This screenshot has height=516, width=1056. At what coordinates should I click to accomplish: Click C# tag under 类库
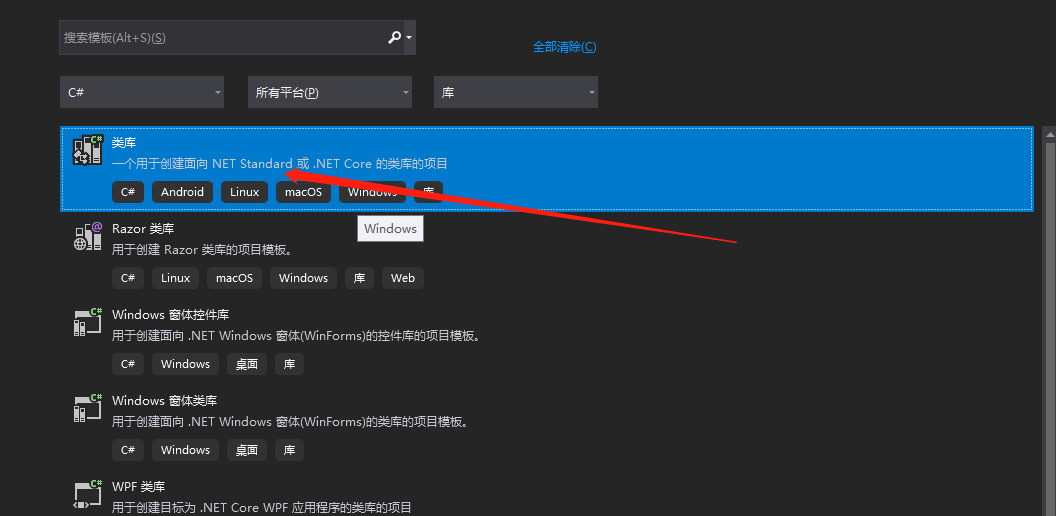[x=128, y=192]
